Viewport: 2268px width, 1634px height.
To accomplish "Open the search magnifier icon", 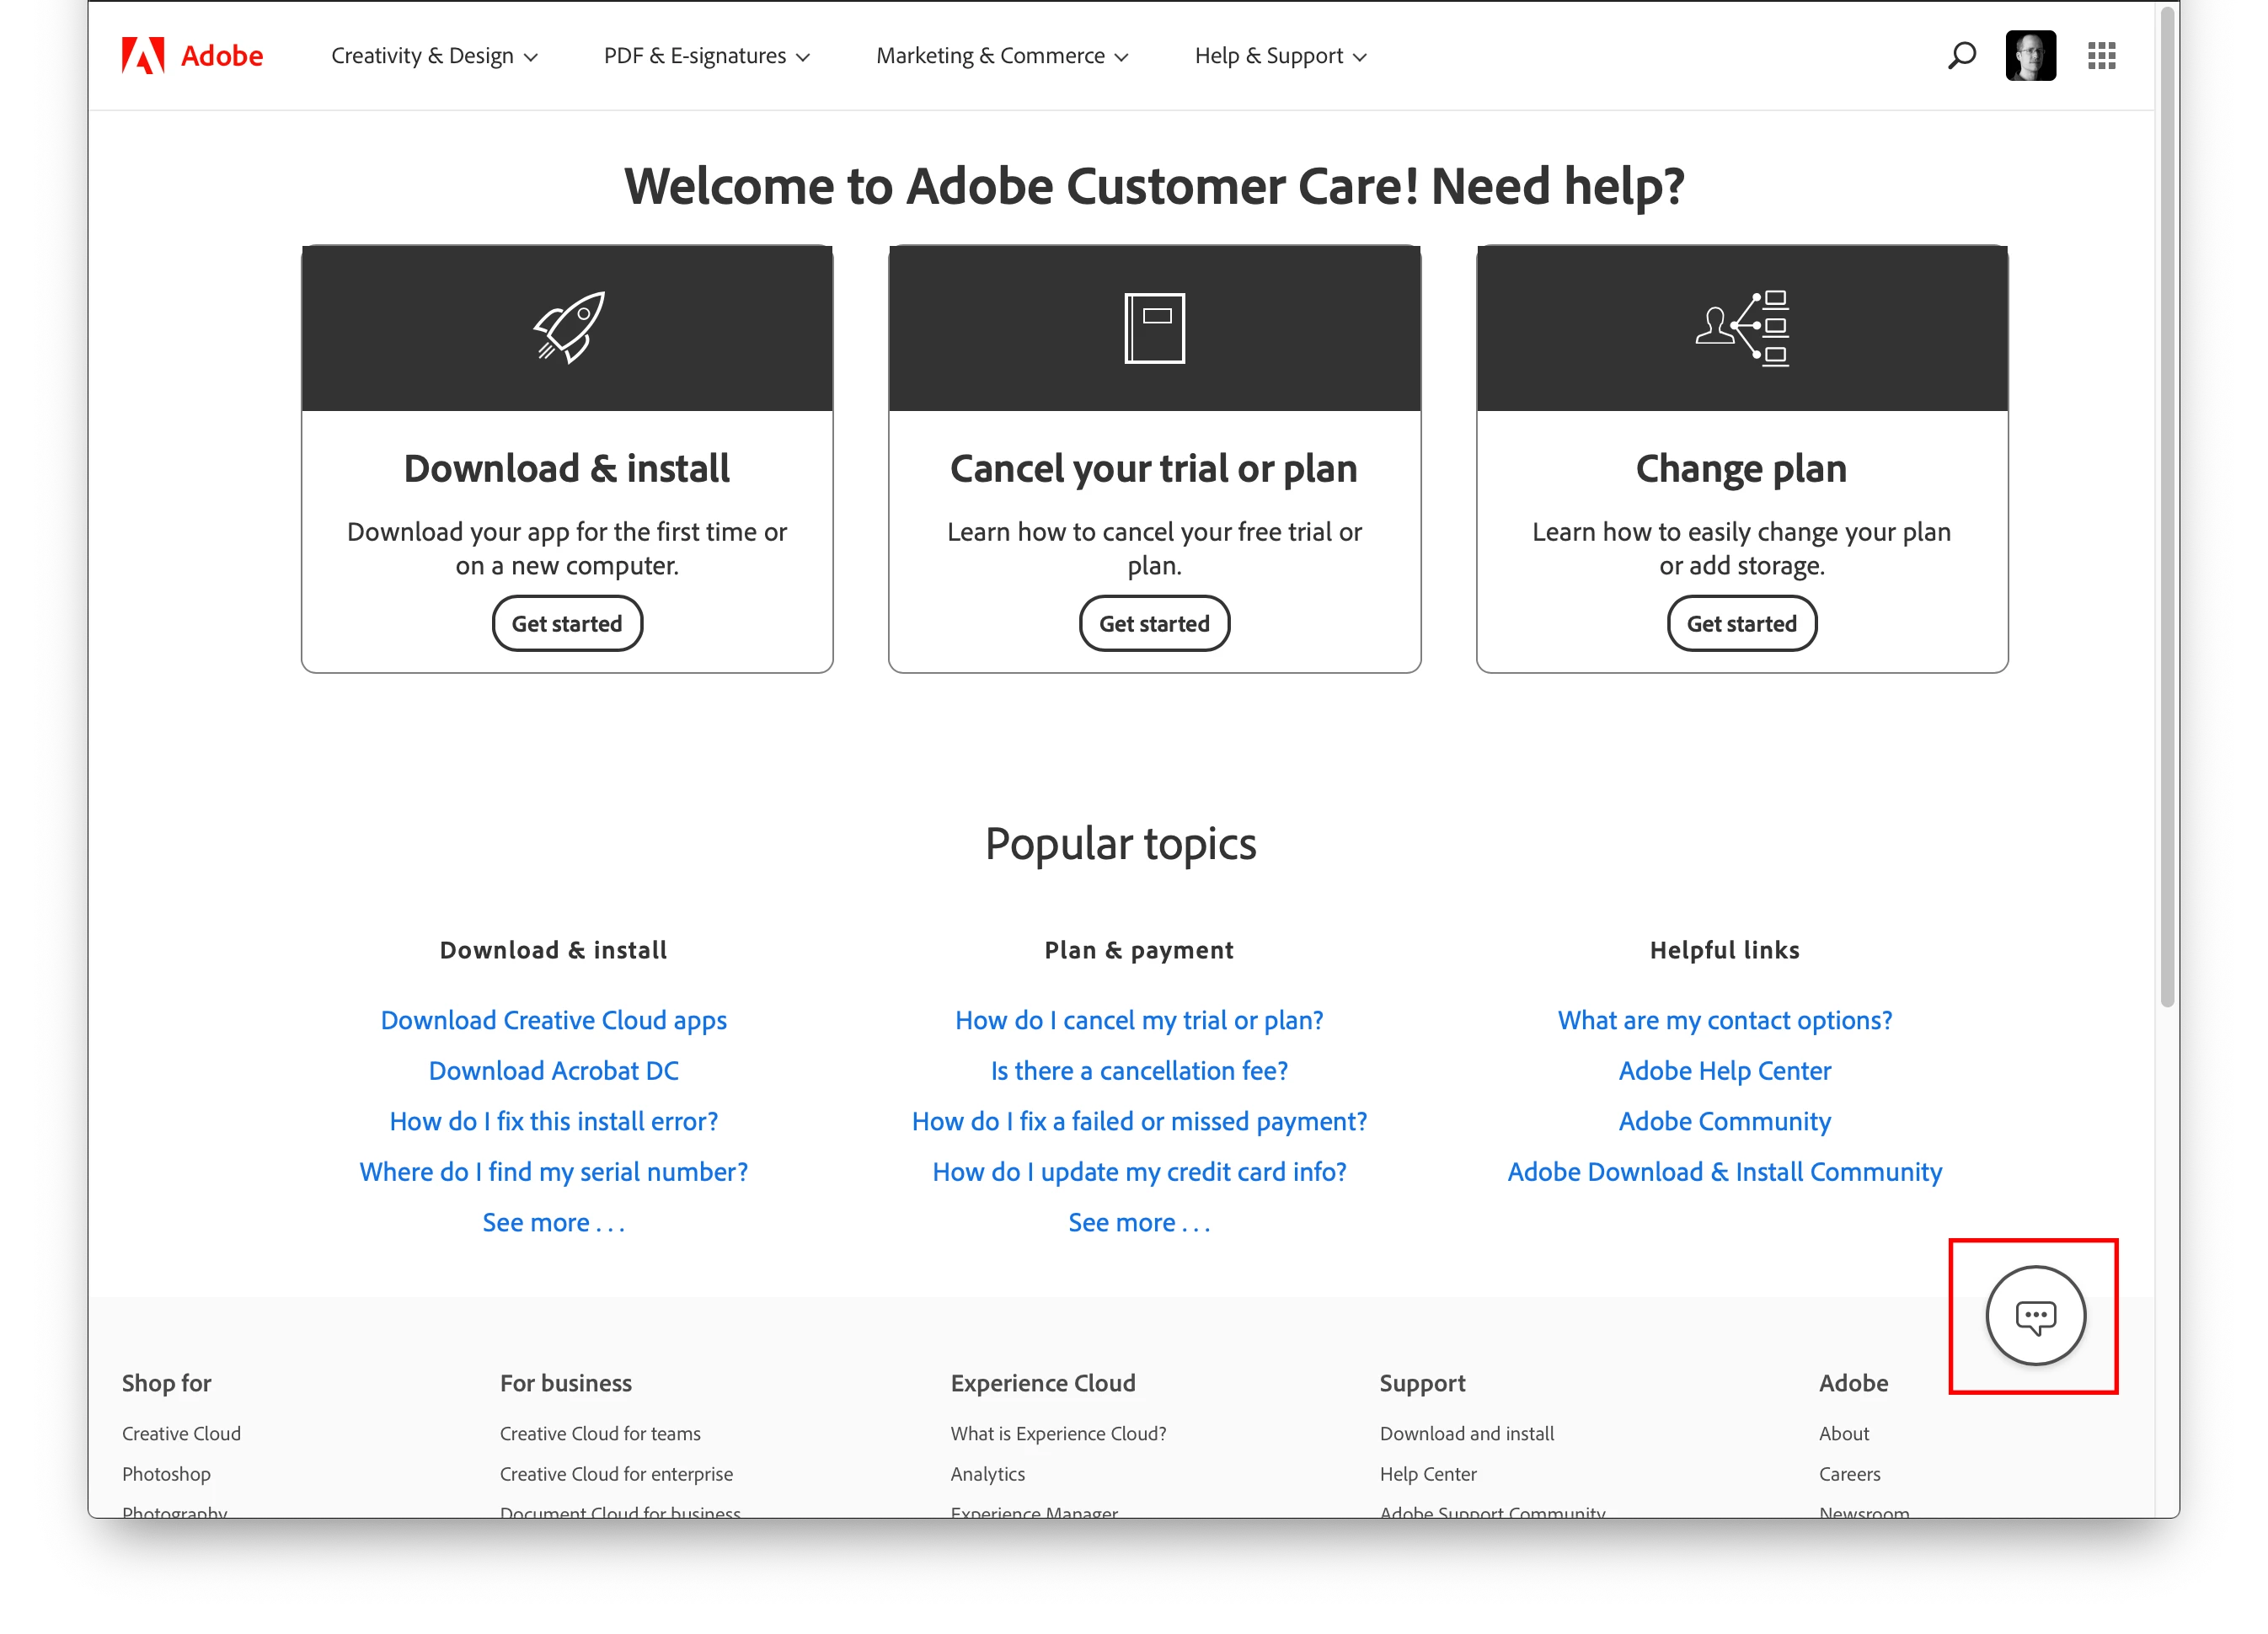I will click(x=1961, y=55).
